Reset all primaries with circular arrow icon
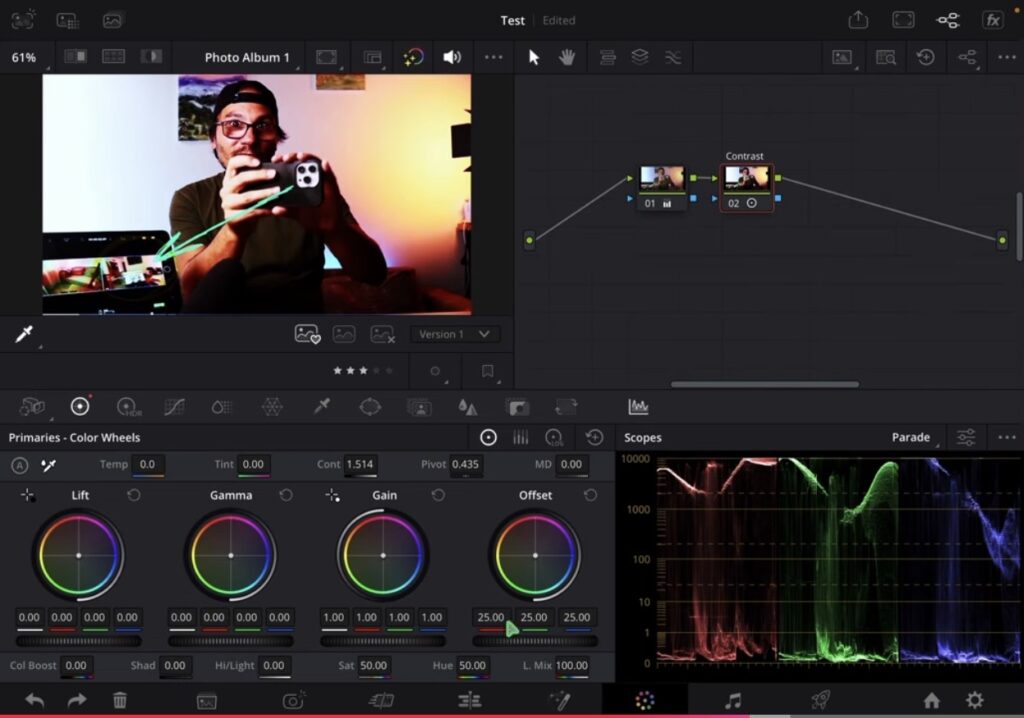The height and width of the screenshot is (718, 1024). click(x=594, y=437)
